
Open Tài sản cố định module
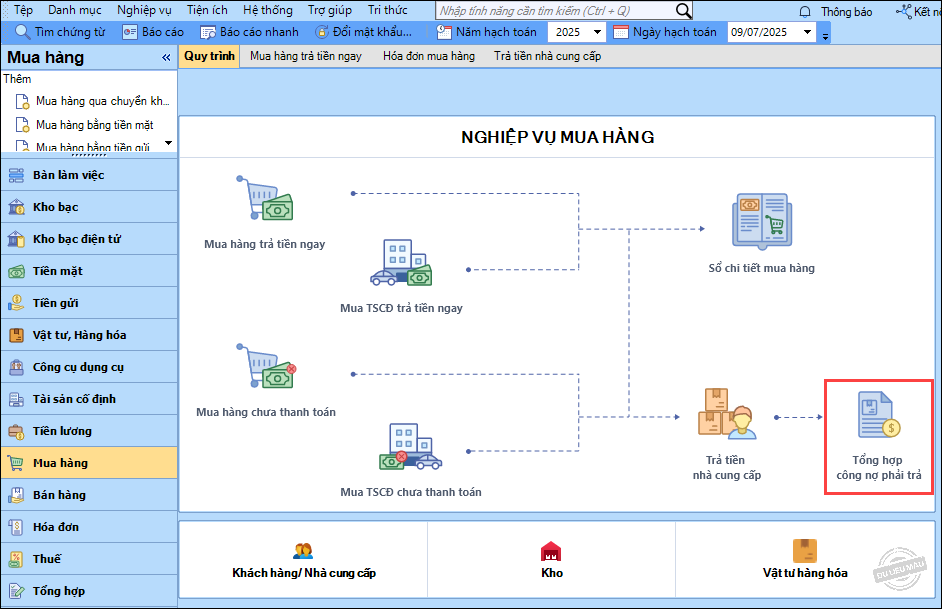point(89,399)
